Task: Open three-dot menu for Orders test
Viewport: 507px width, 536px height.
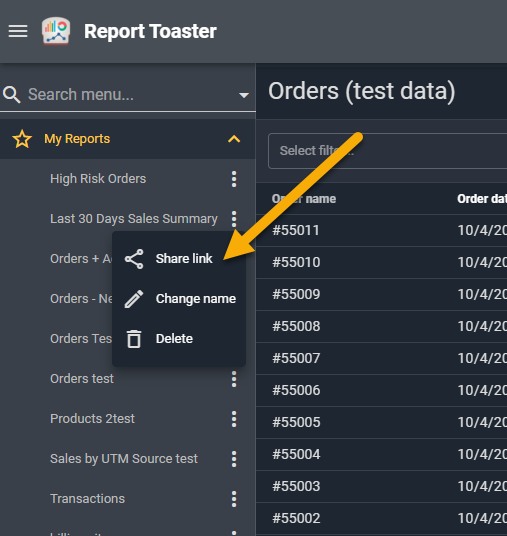Action: tap(234, 379)
